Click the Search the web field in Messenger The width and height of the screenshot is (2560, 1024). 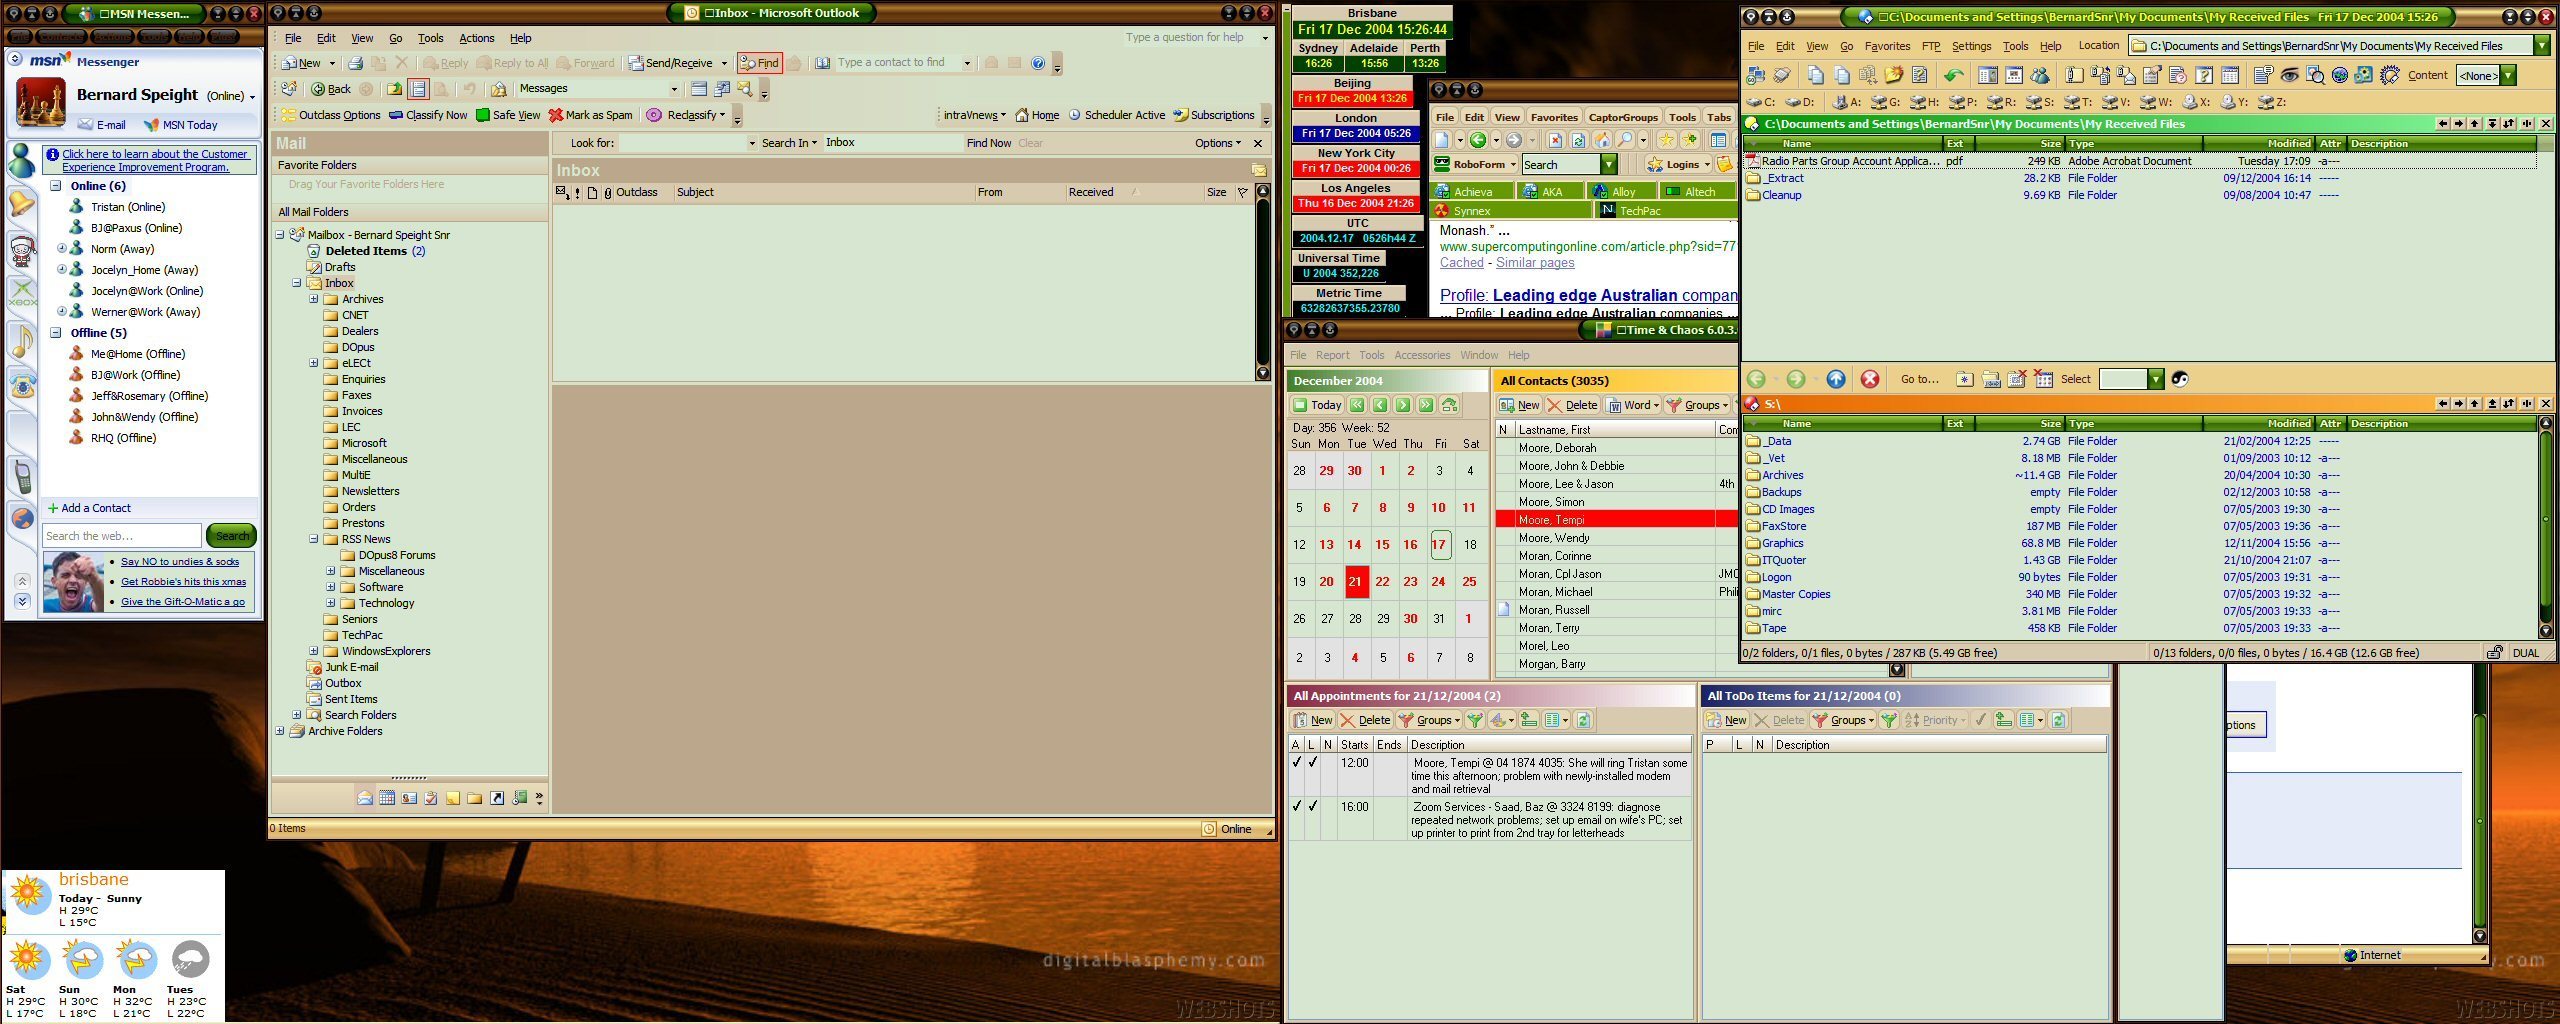pos(122,536)
